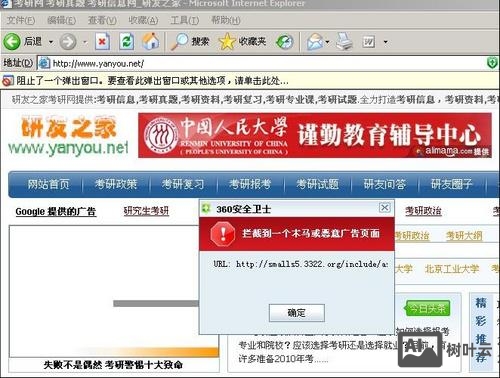The image size is (500, 378).
Task: Open the Back history dropdown arrow
Action: [x=51, y=42]
